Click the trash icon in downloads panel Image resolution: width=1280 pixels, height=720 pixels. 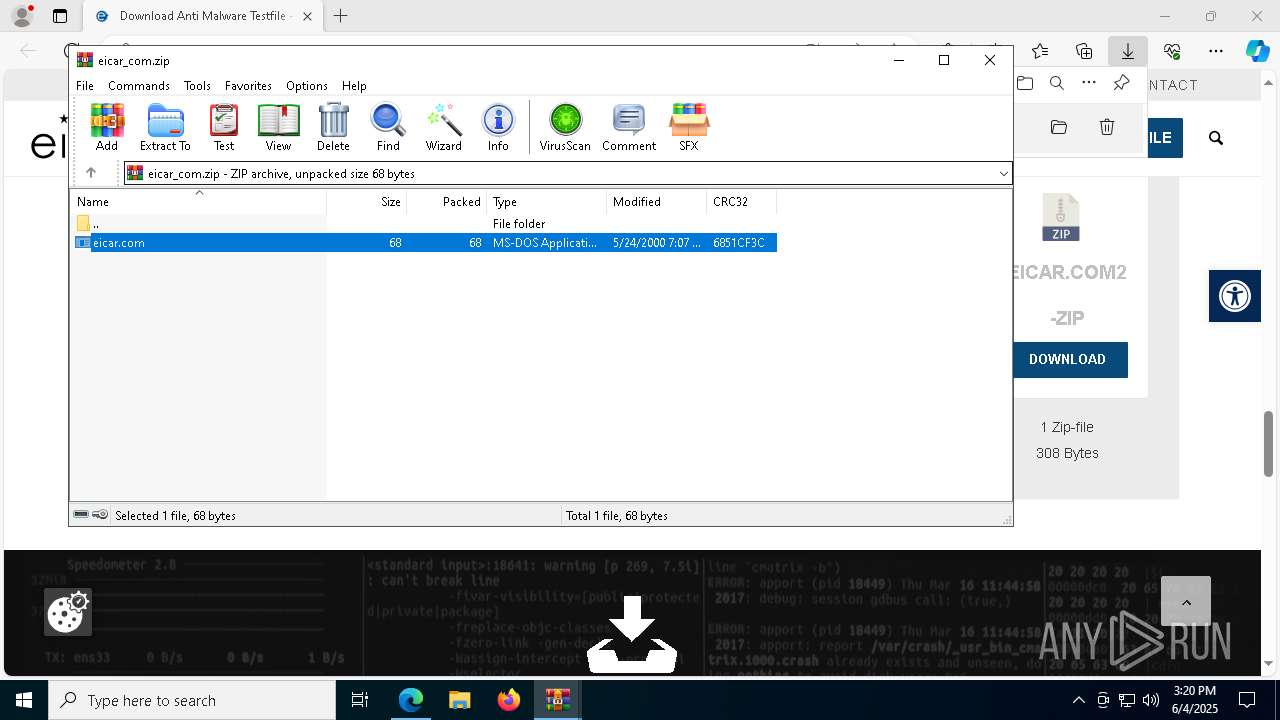(x=1107, y=127)
